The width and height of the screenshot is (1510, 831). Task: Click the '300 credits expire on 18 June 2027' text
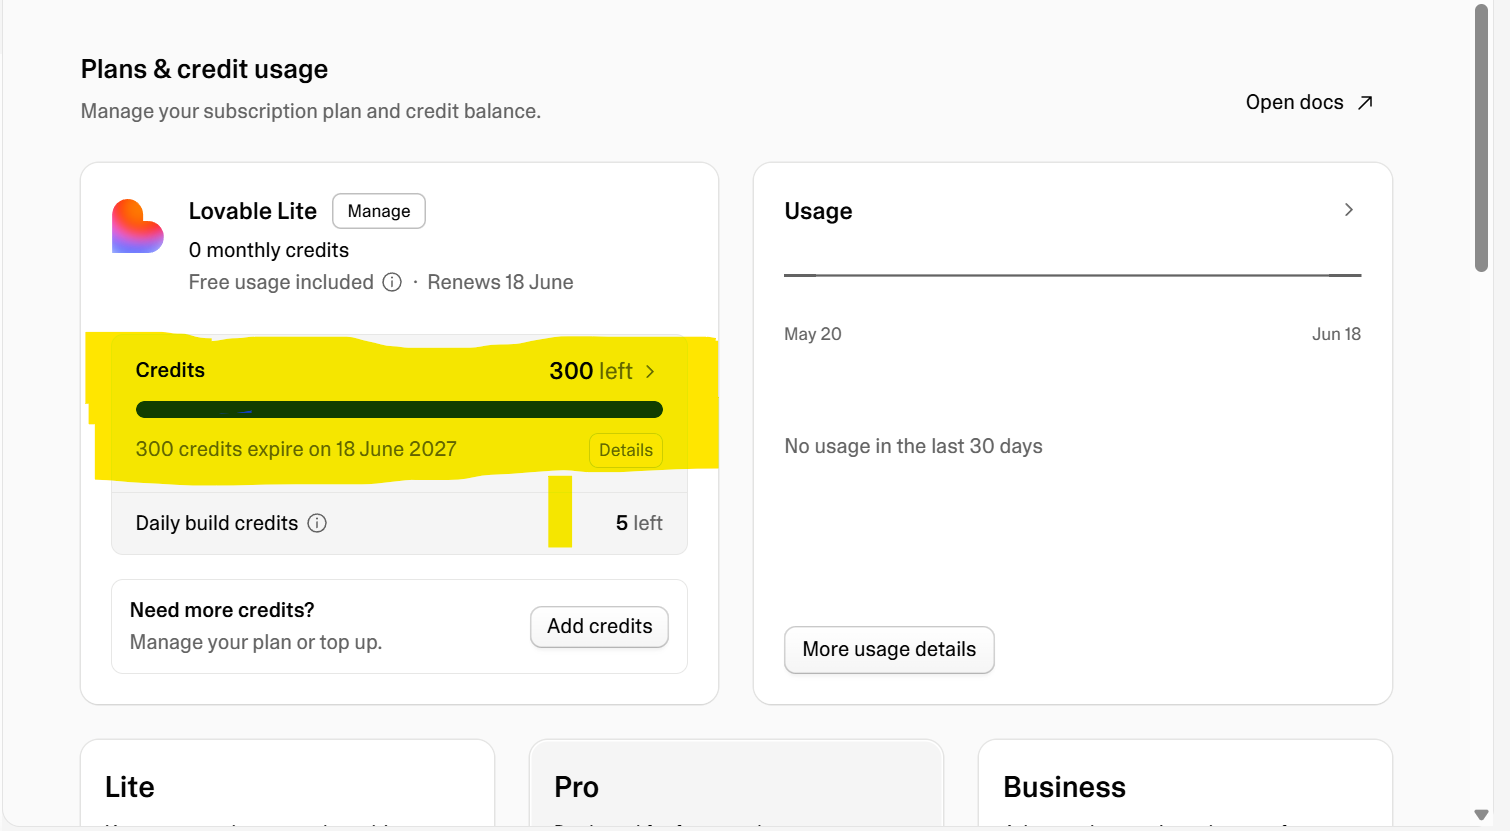(296, 449)
